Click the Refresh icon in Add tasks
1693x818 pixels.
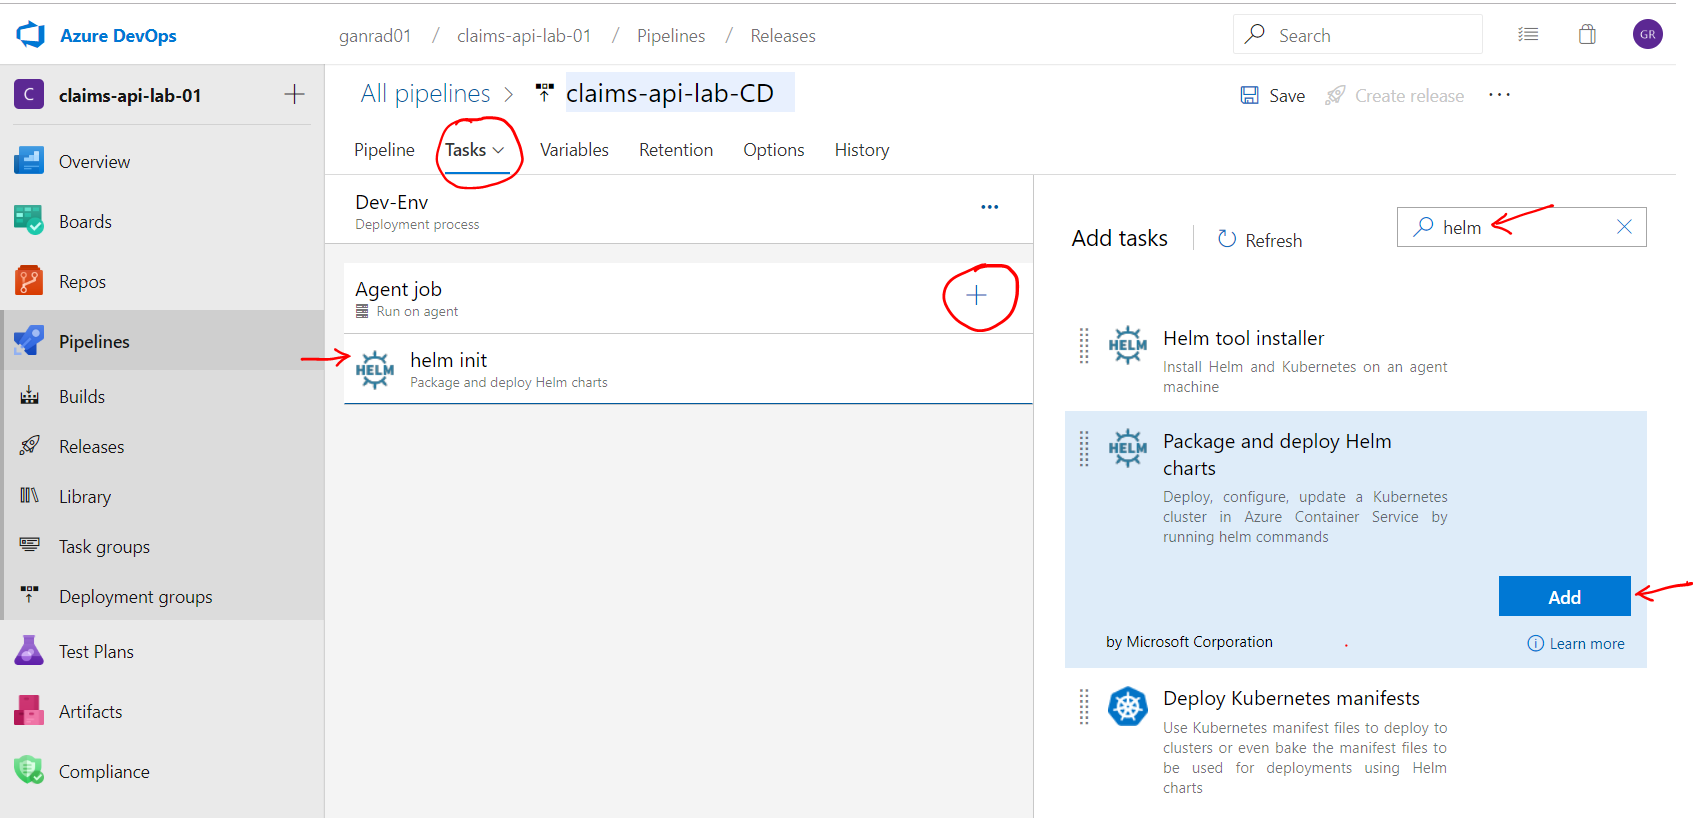1227,239
